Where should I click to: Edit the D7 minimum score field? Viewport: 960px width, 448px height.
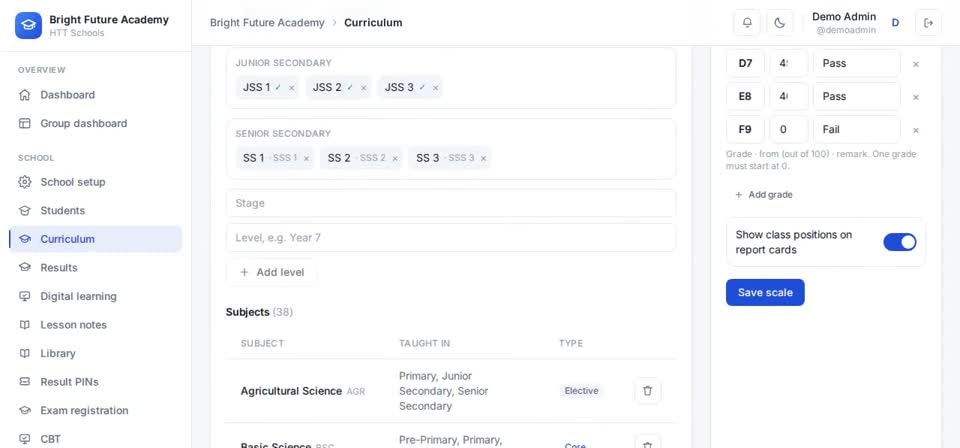(789, 63)
